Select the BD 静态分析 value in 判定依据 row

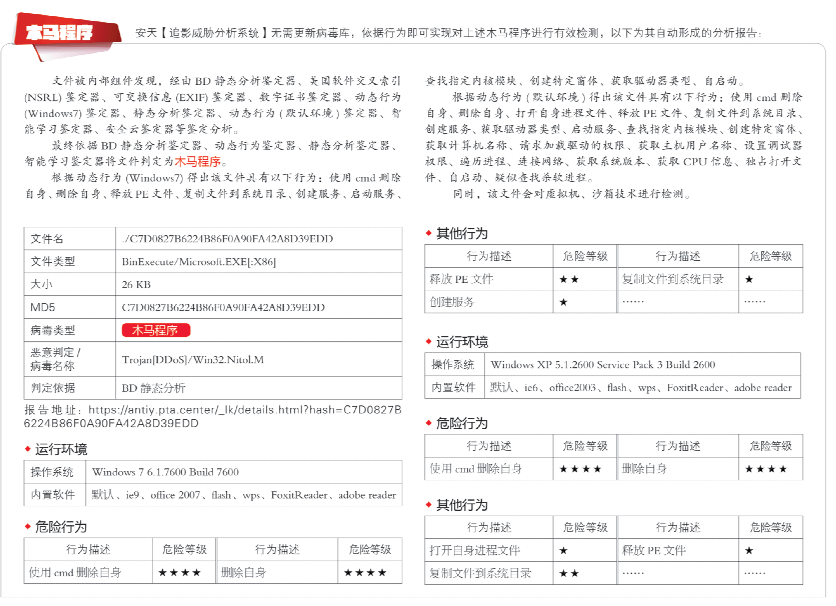coord(154,388)
